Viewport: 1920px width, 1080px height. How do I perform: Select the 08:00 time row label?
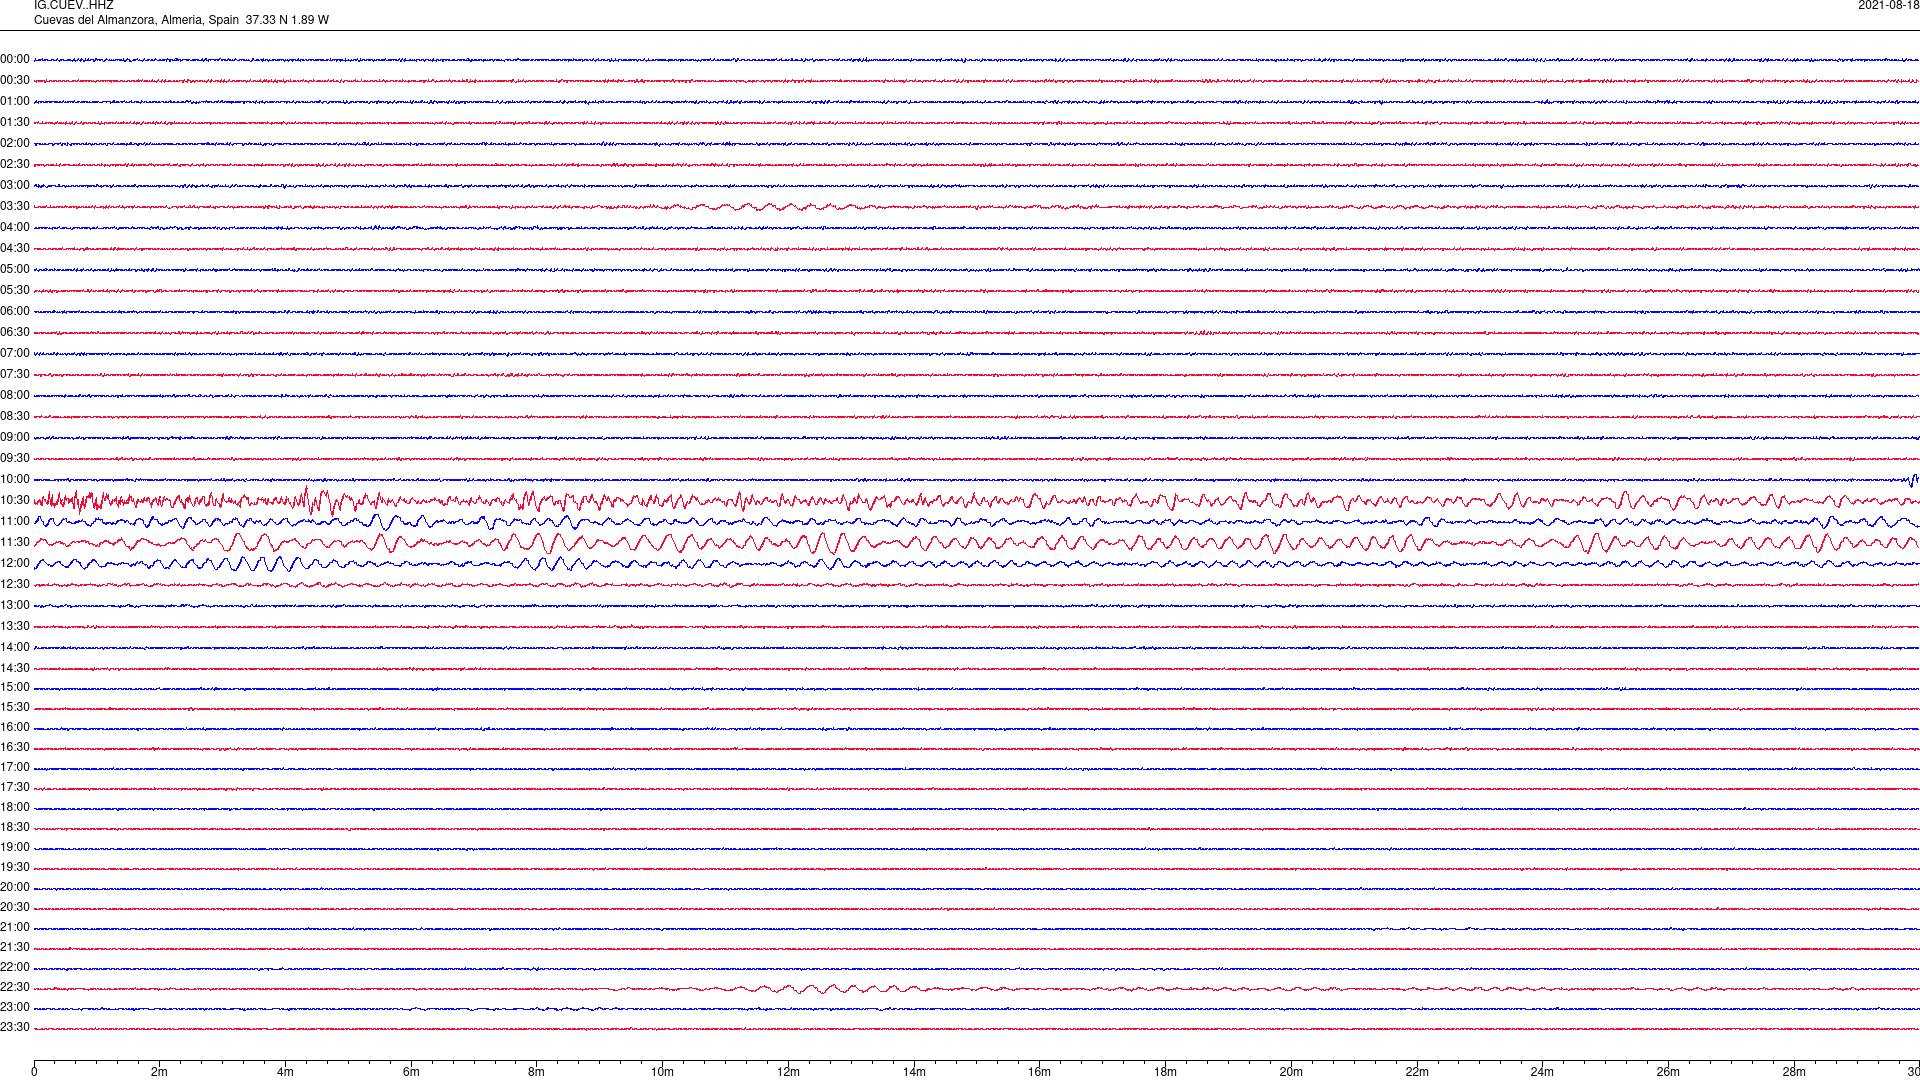(15, 395)
